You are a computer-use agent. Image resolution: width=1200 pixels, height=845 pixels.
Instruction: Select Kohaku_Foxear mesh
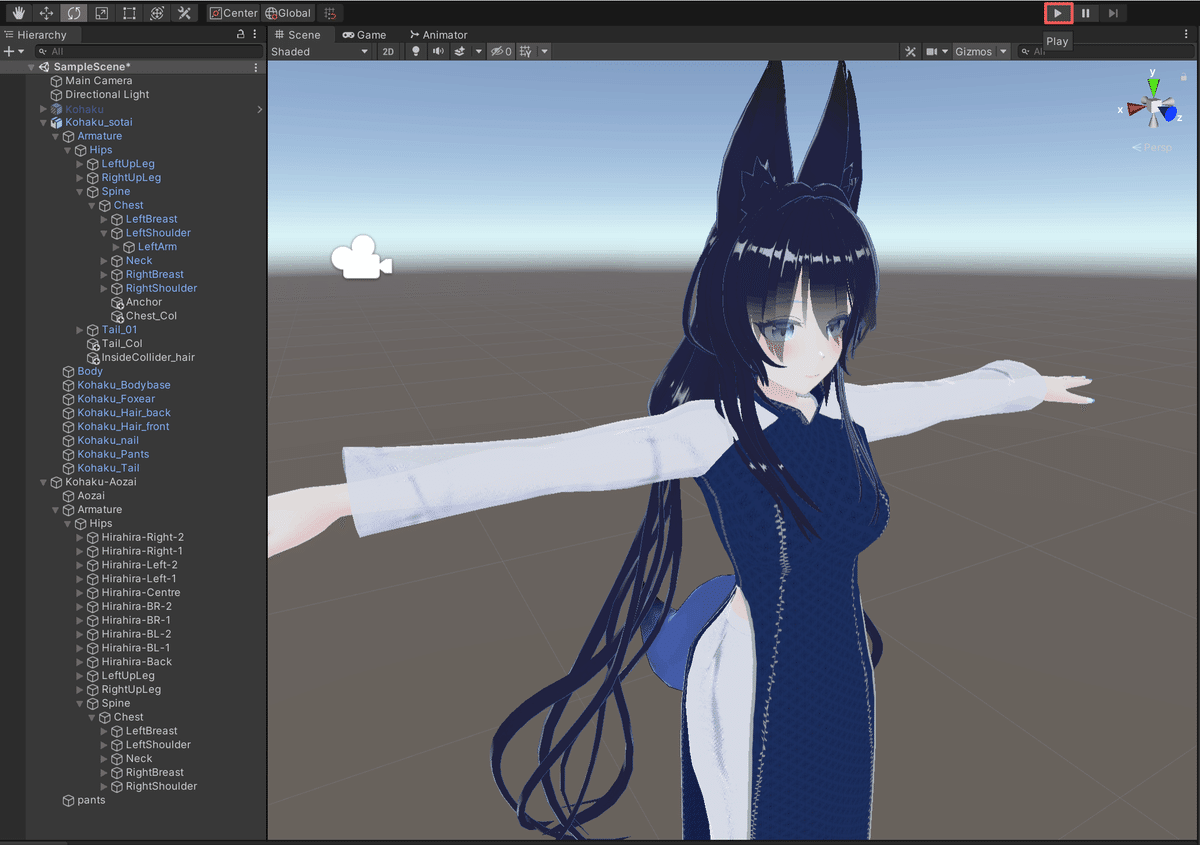coord(116,399)
